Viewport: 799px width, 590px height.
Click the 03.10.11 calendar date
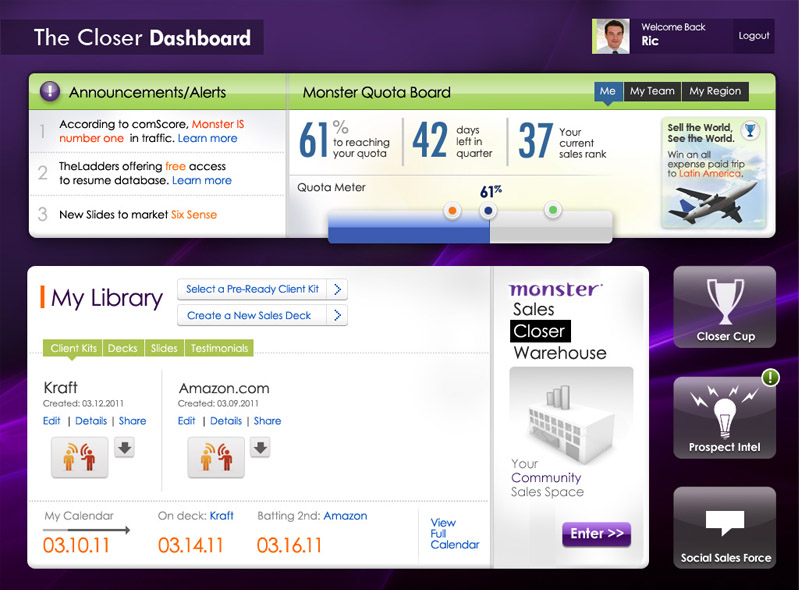click(x=76, y=545)
